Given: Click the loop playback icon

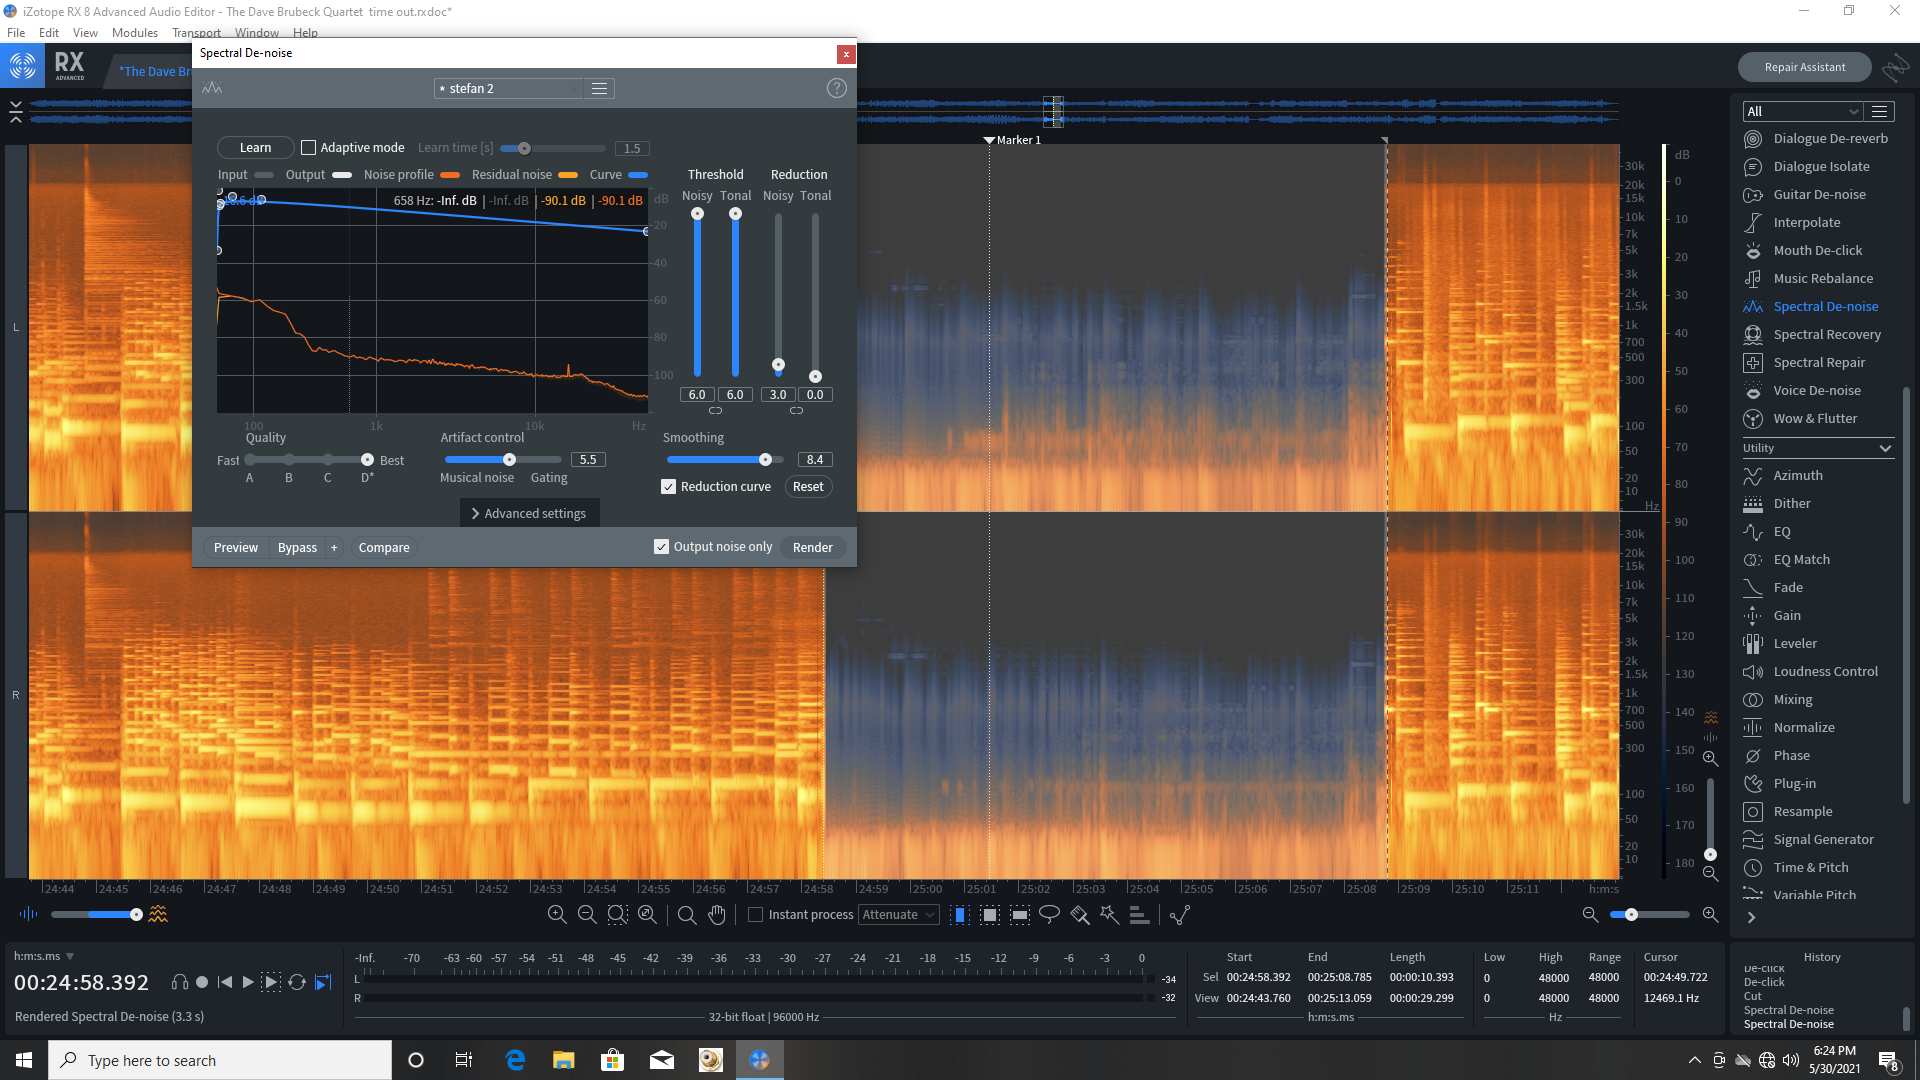Looking at the screenshot, I should [x=297, y=982].
